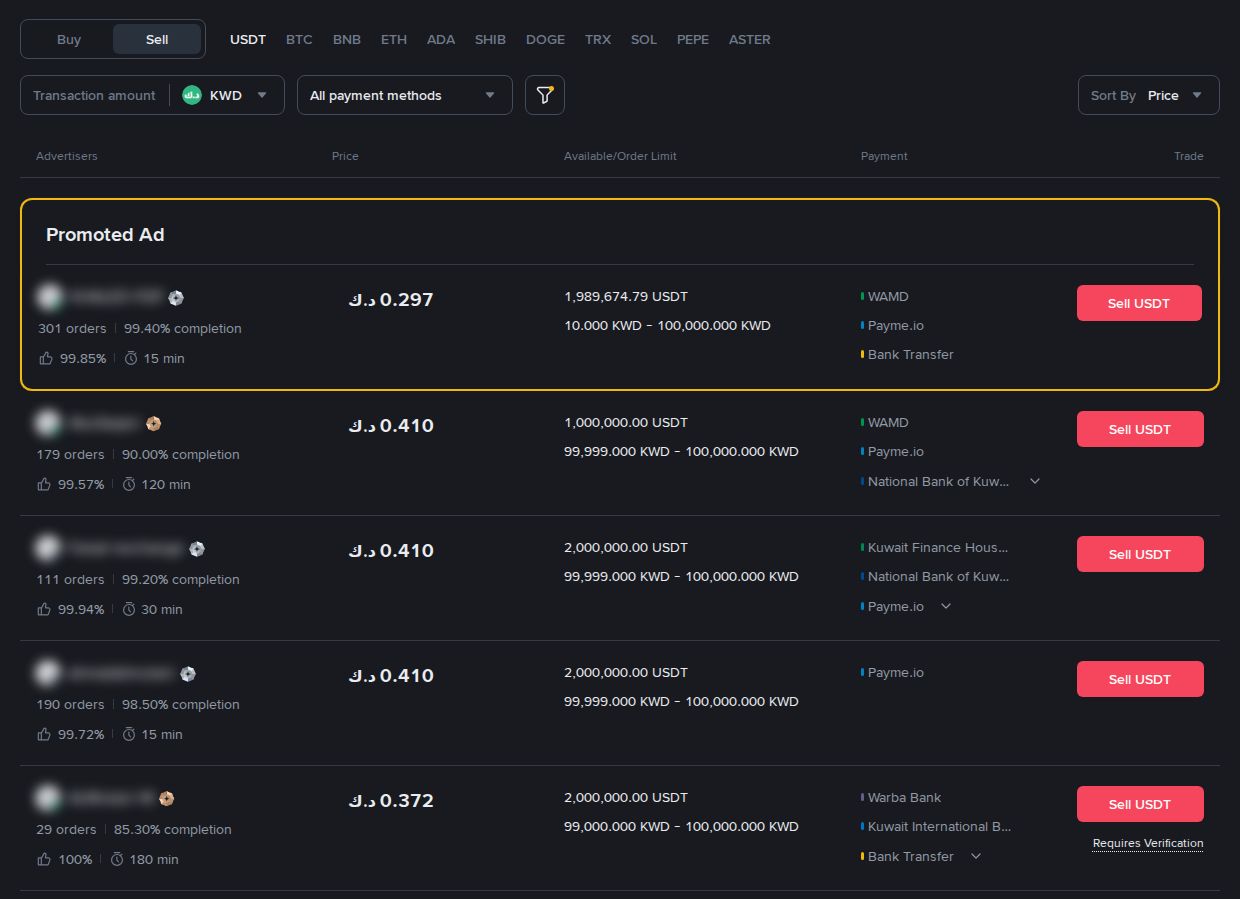Open the Requires Verification link
The width and height of the screenshot is (1240, 899).
coord(1148,843)
